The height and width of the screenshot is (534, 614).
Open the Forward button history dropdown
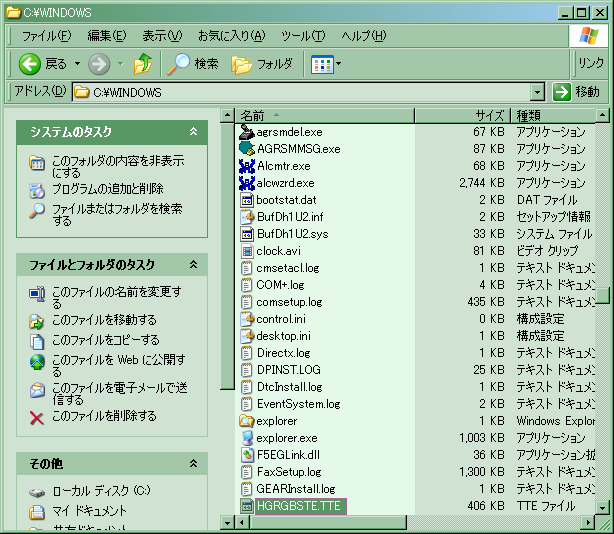(121, 64)
